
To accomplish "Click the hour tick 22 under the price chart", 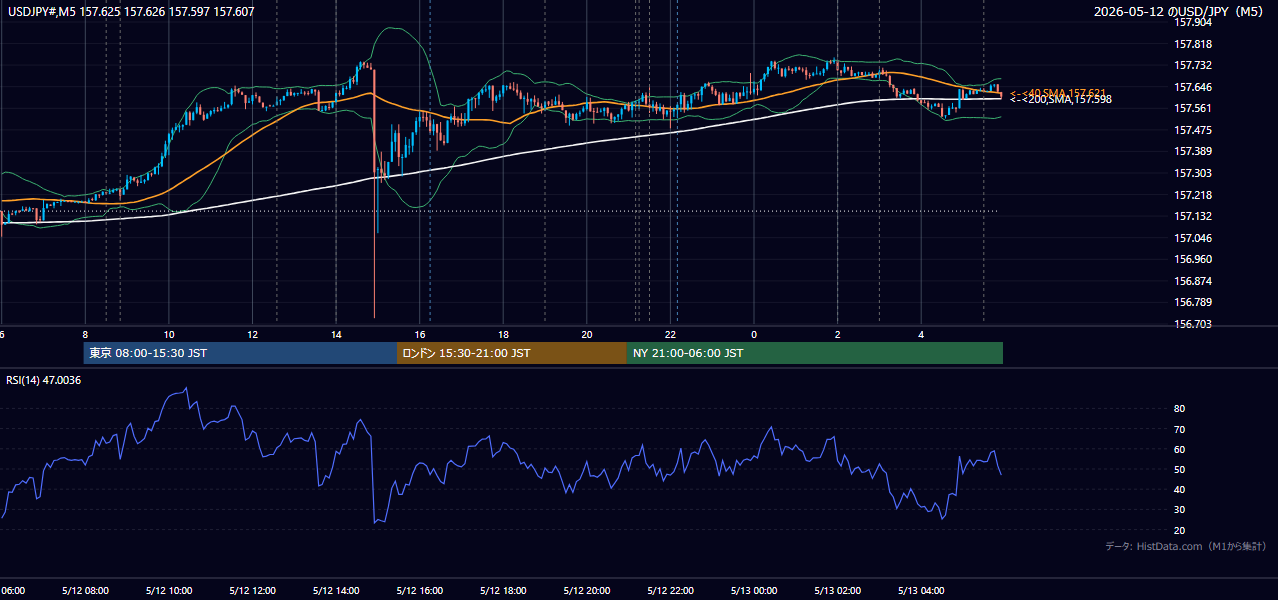I will 671,335.
